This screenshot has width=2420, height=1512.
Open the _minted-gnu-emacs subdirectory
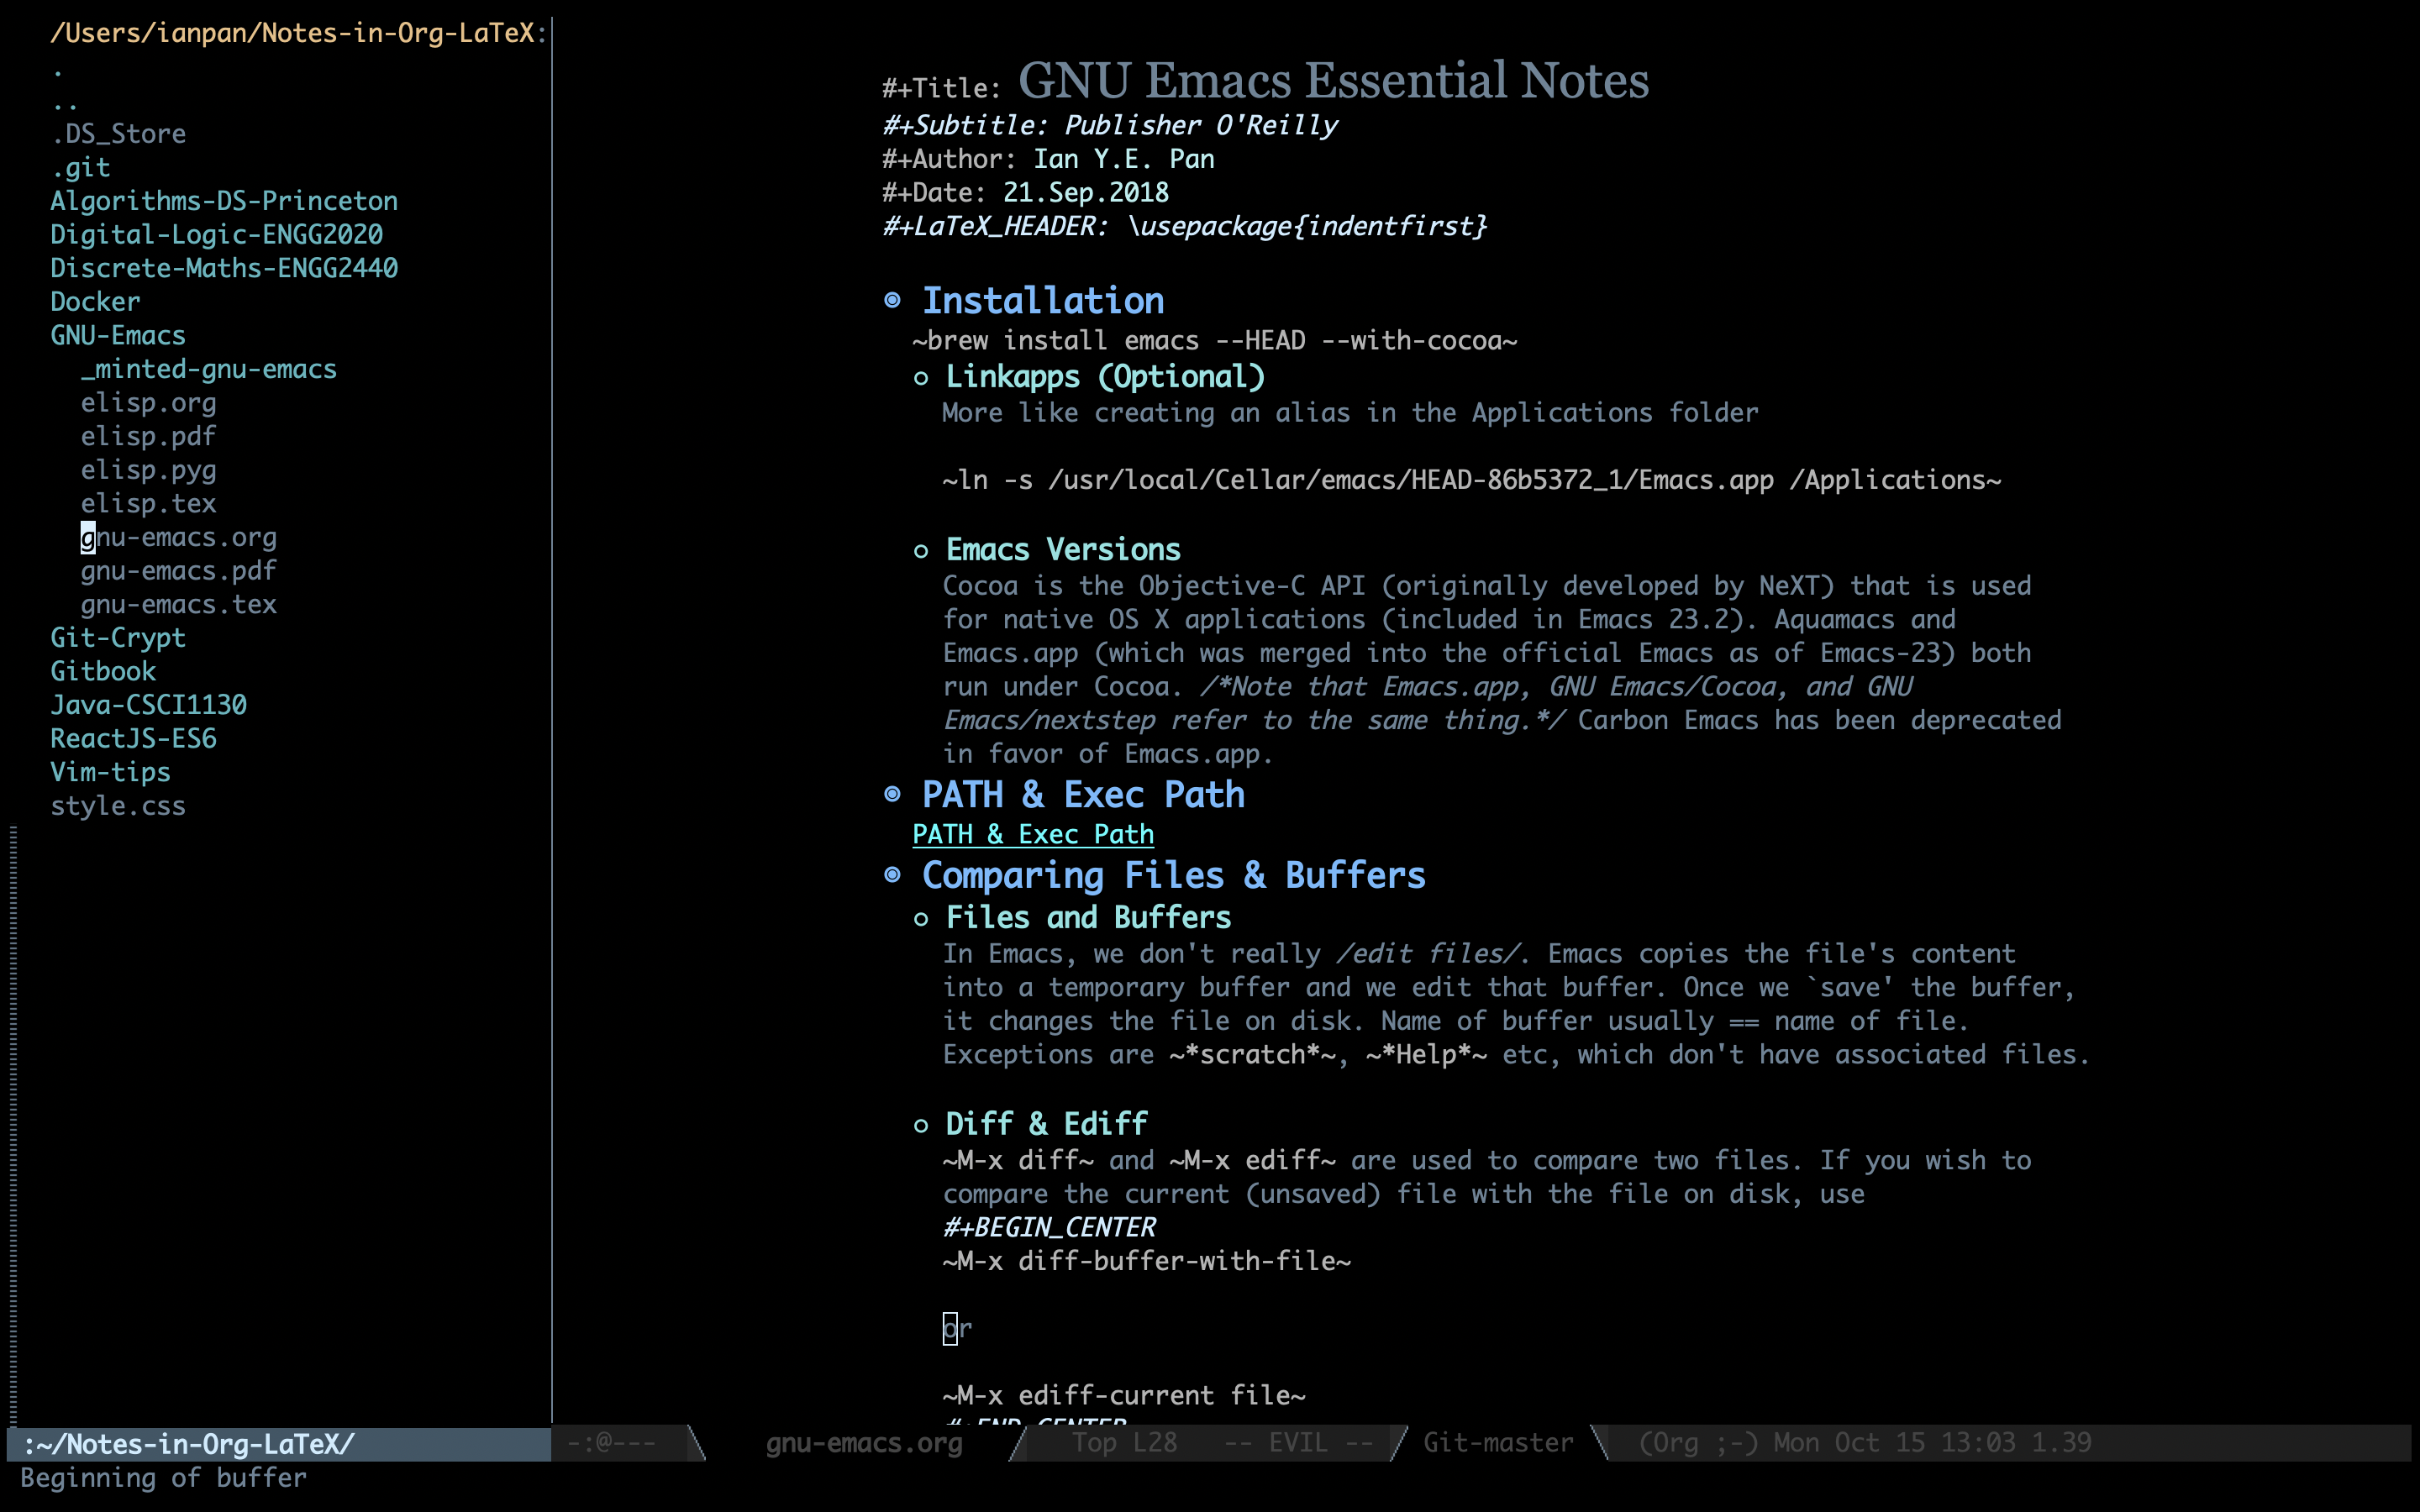tap(209, 369)
